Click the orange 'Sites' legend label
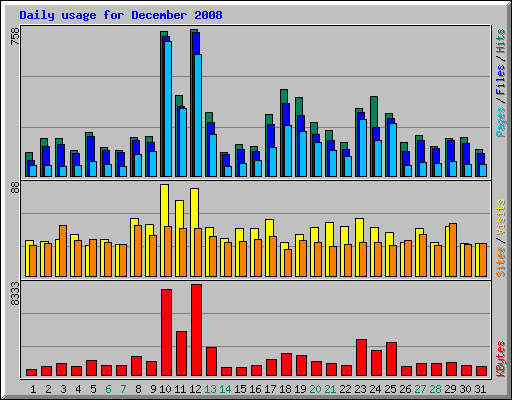Screen dimensions: 512x400 500,262
